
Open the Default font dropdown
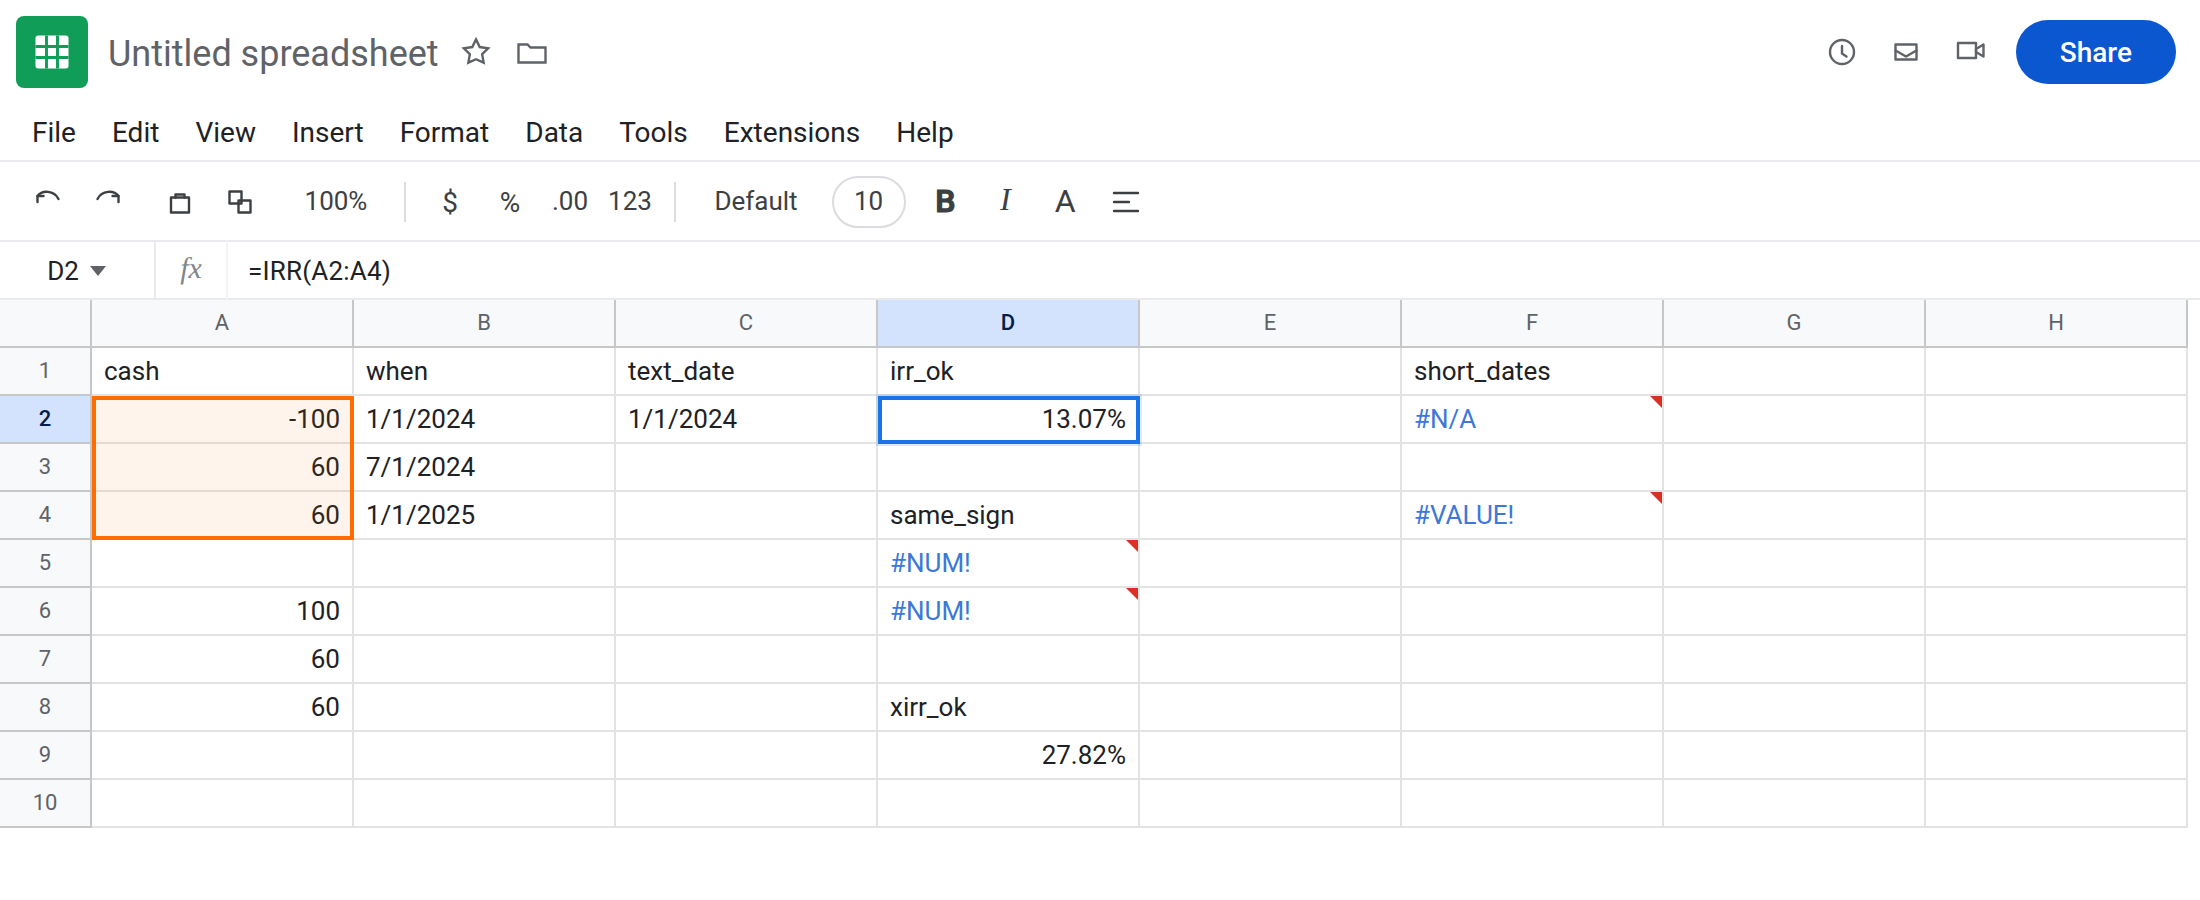pyautogui.click(x=756, y=202)
